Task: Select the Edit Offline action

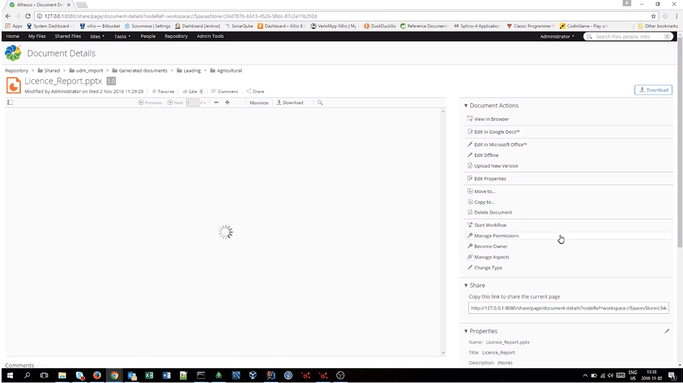Action: [483, 155]
